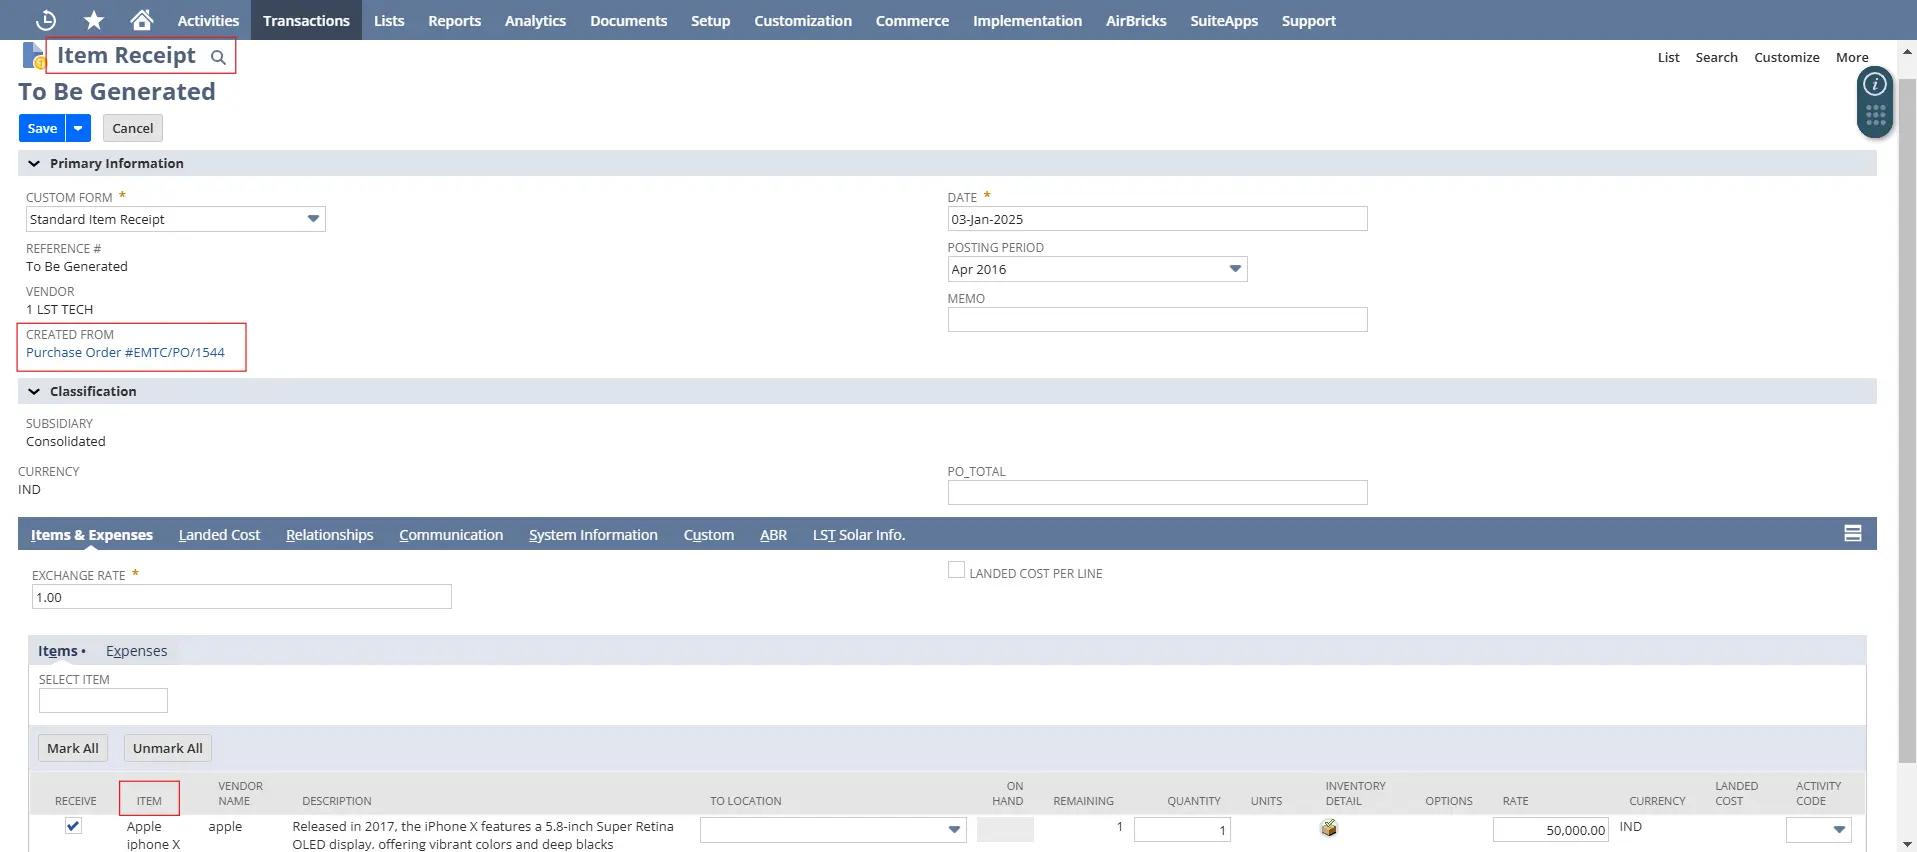1917x852 pixels.
Task: Click the dotted grid icon in side widget
Action: (1875, 116)
